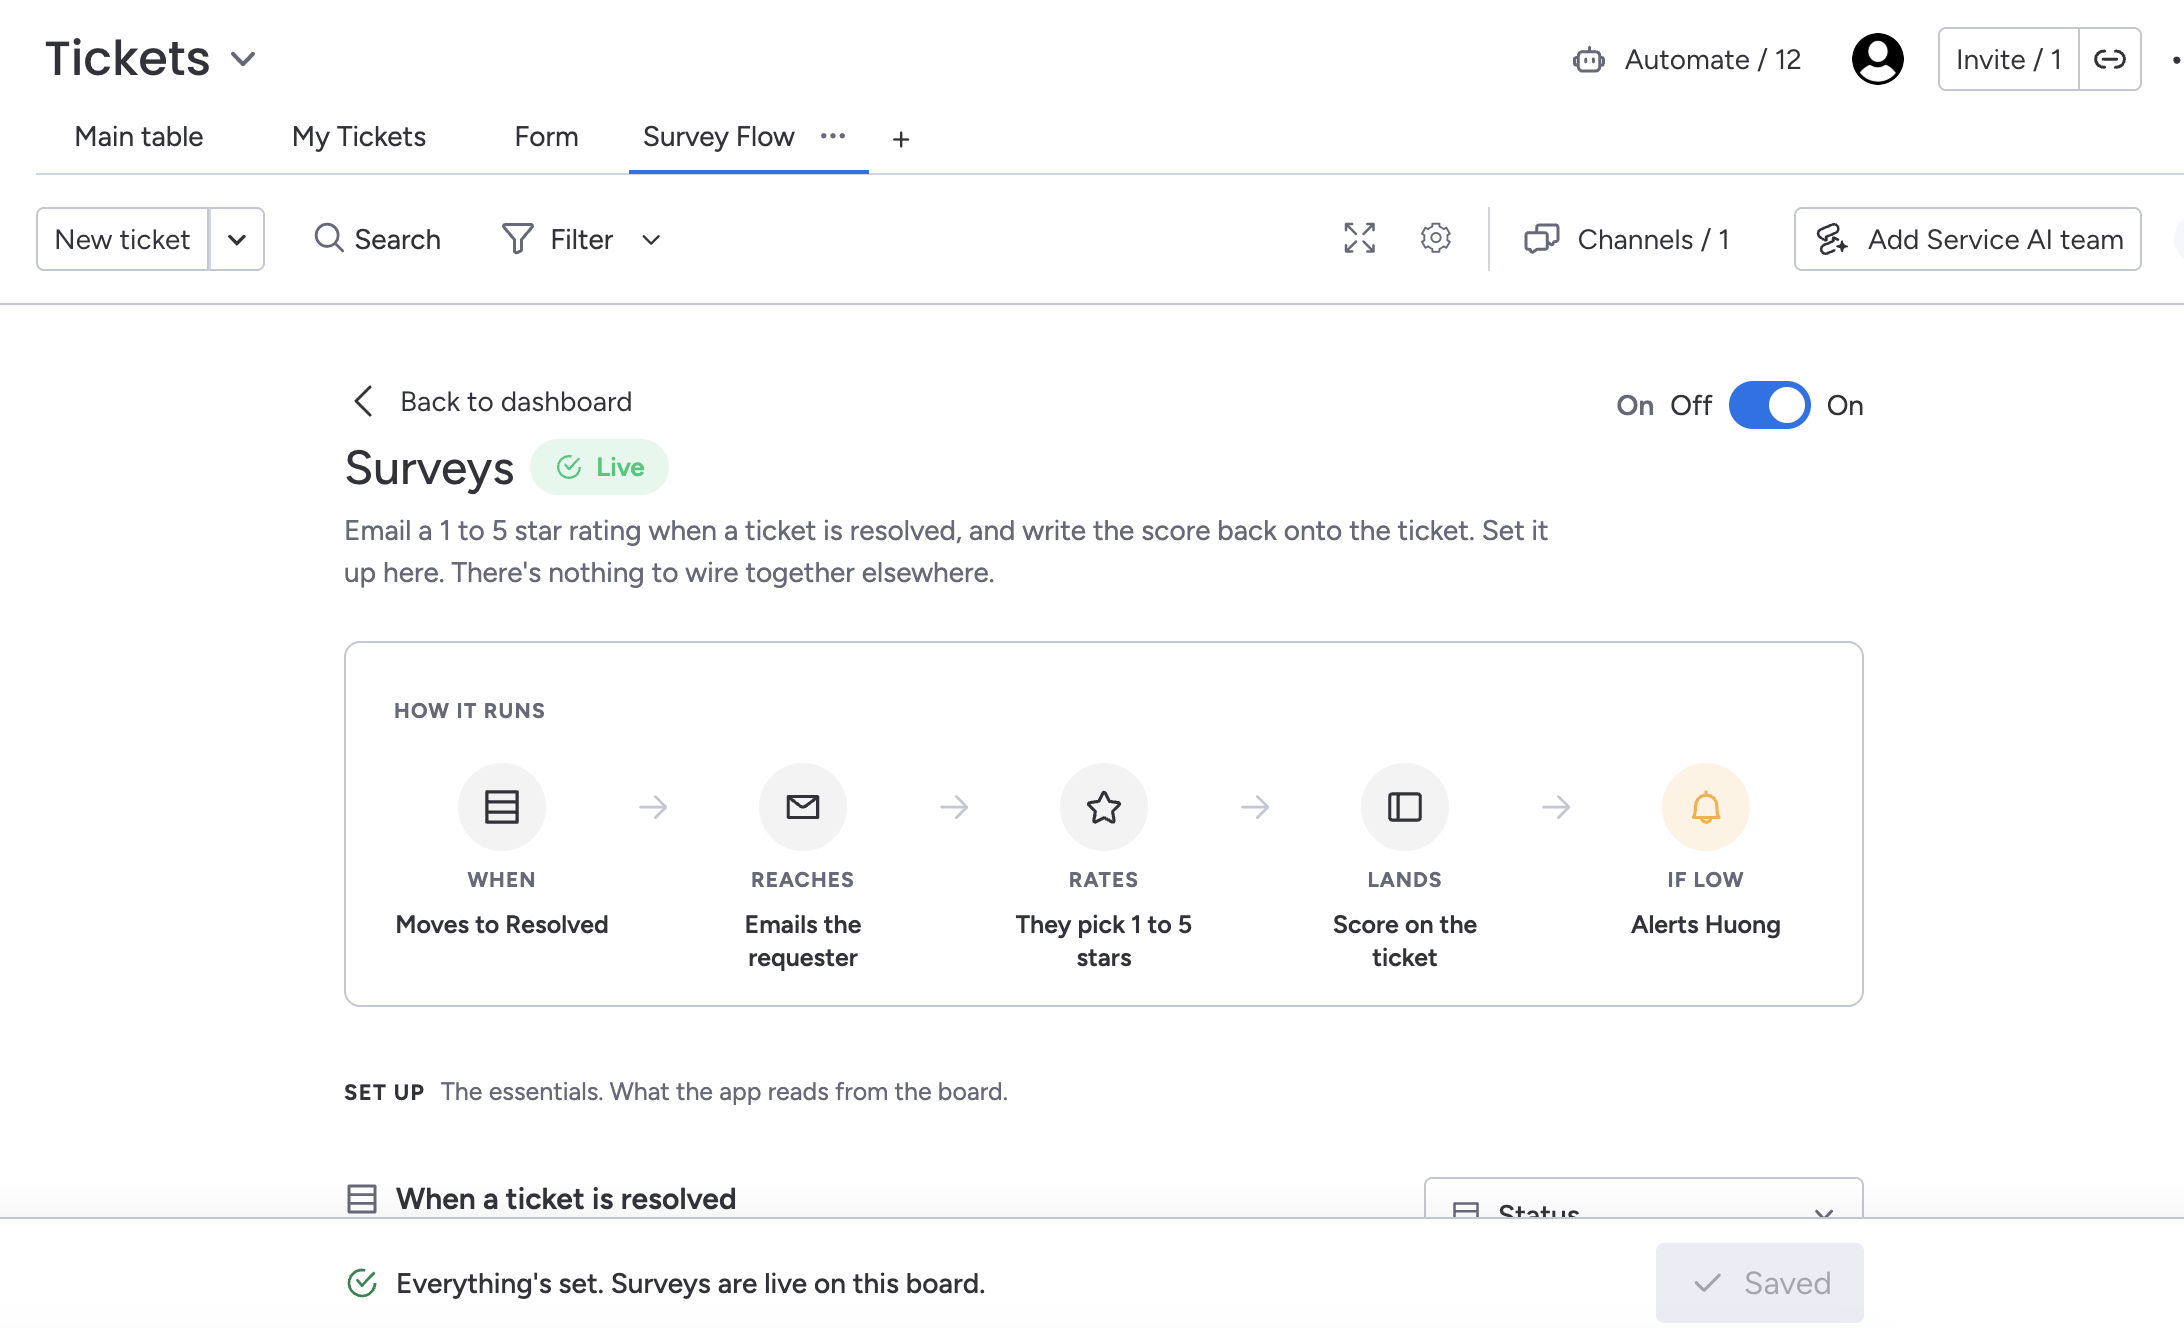Switch to My Tickets tab

(x=359, y=136)
